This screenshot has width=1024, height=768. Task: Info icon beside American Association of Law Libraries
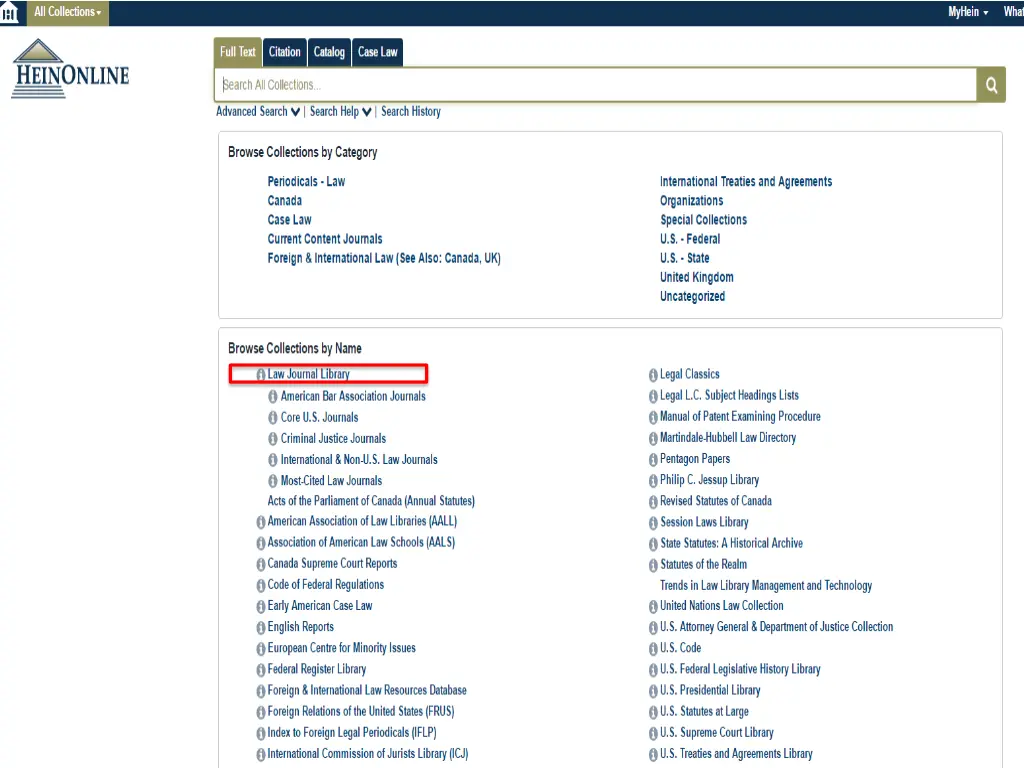(261, 522)
